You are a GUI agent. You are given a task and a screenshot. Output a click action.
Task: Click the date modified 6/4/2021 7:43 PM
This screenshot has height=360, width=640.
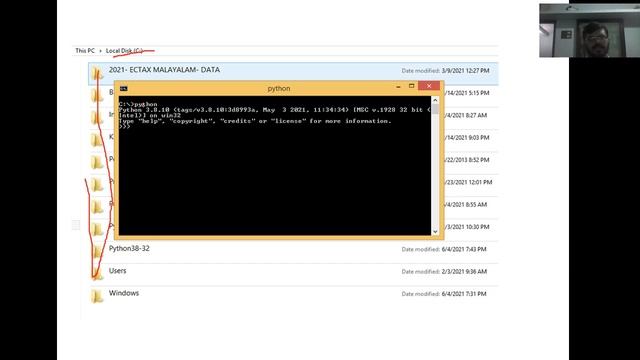pyautogui.click(x=464, y=249)
